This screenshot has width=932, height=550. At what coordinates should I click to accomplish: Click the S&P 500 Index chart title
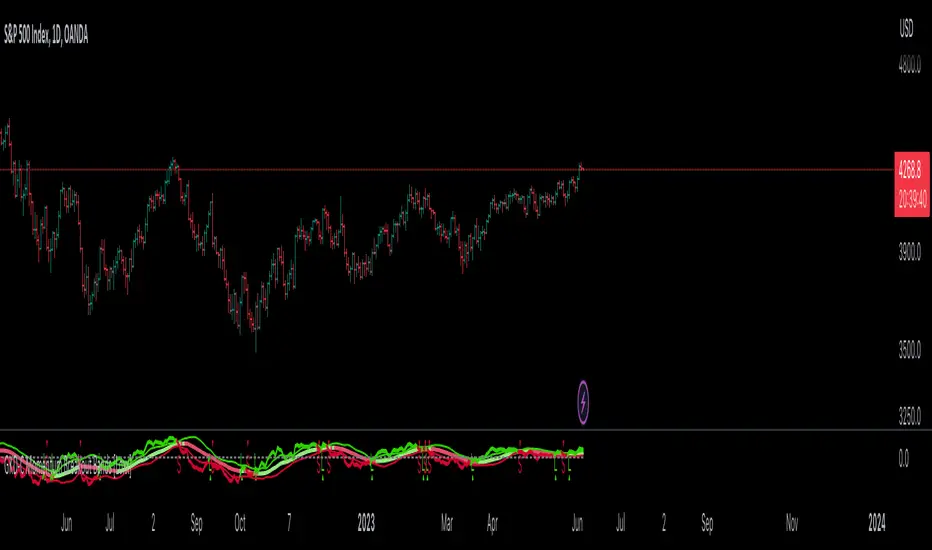click(46, 35)
